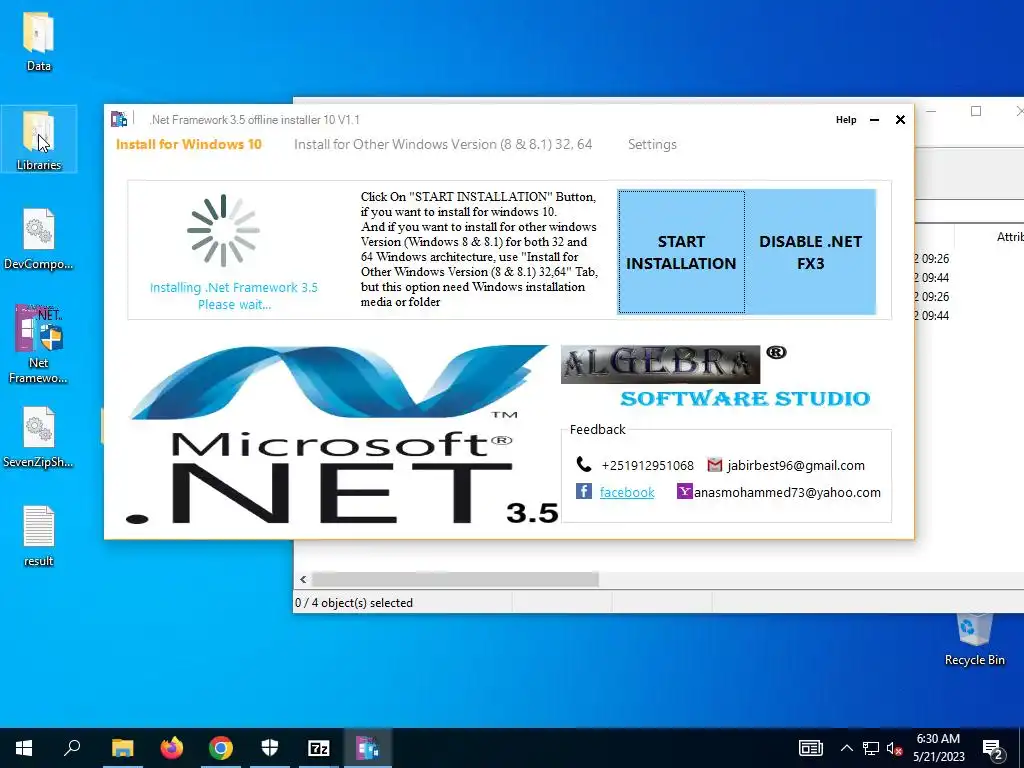Image resolution: width=1024 pixels, height=768 pixels.
Task: Show hidden system tray icons
Action: pyautogui.click(x=846, y=748)
